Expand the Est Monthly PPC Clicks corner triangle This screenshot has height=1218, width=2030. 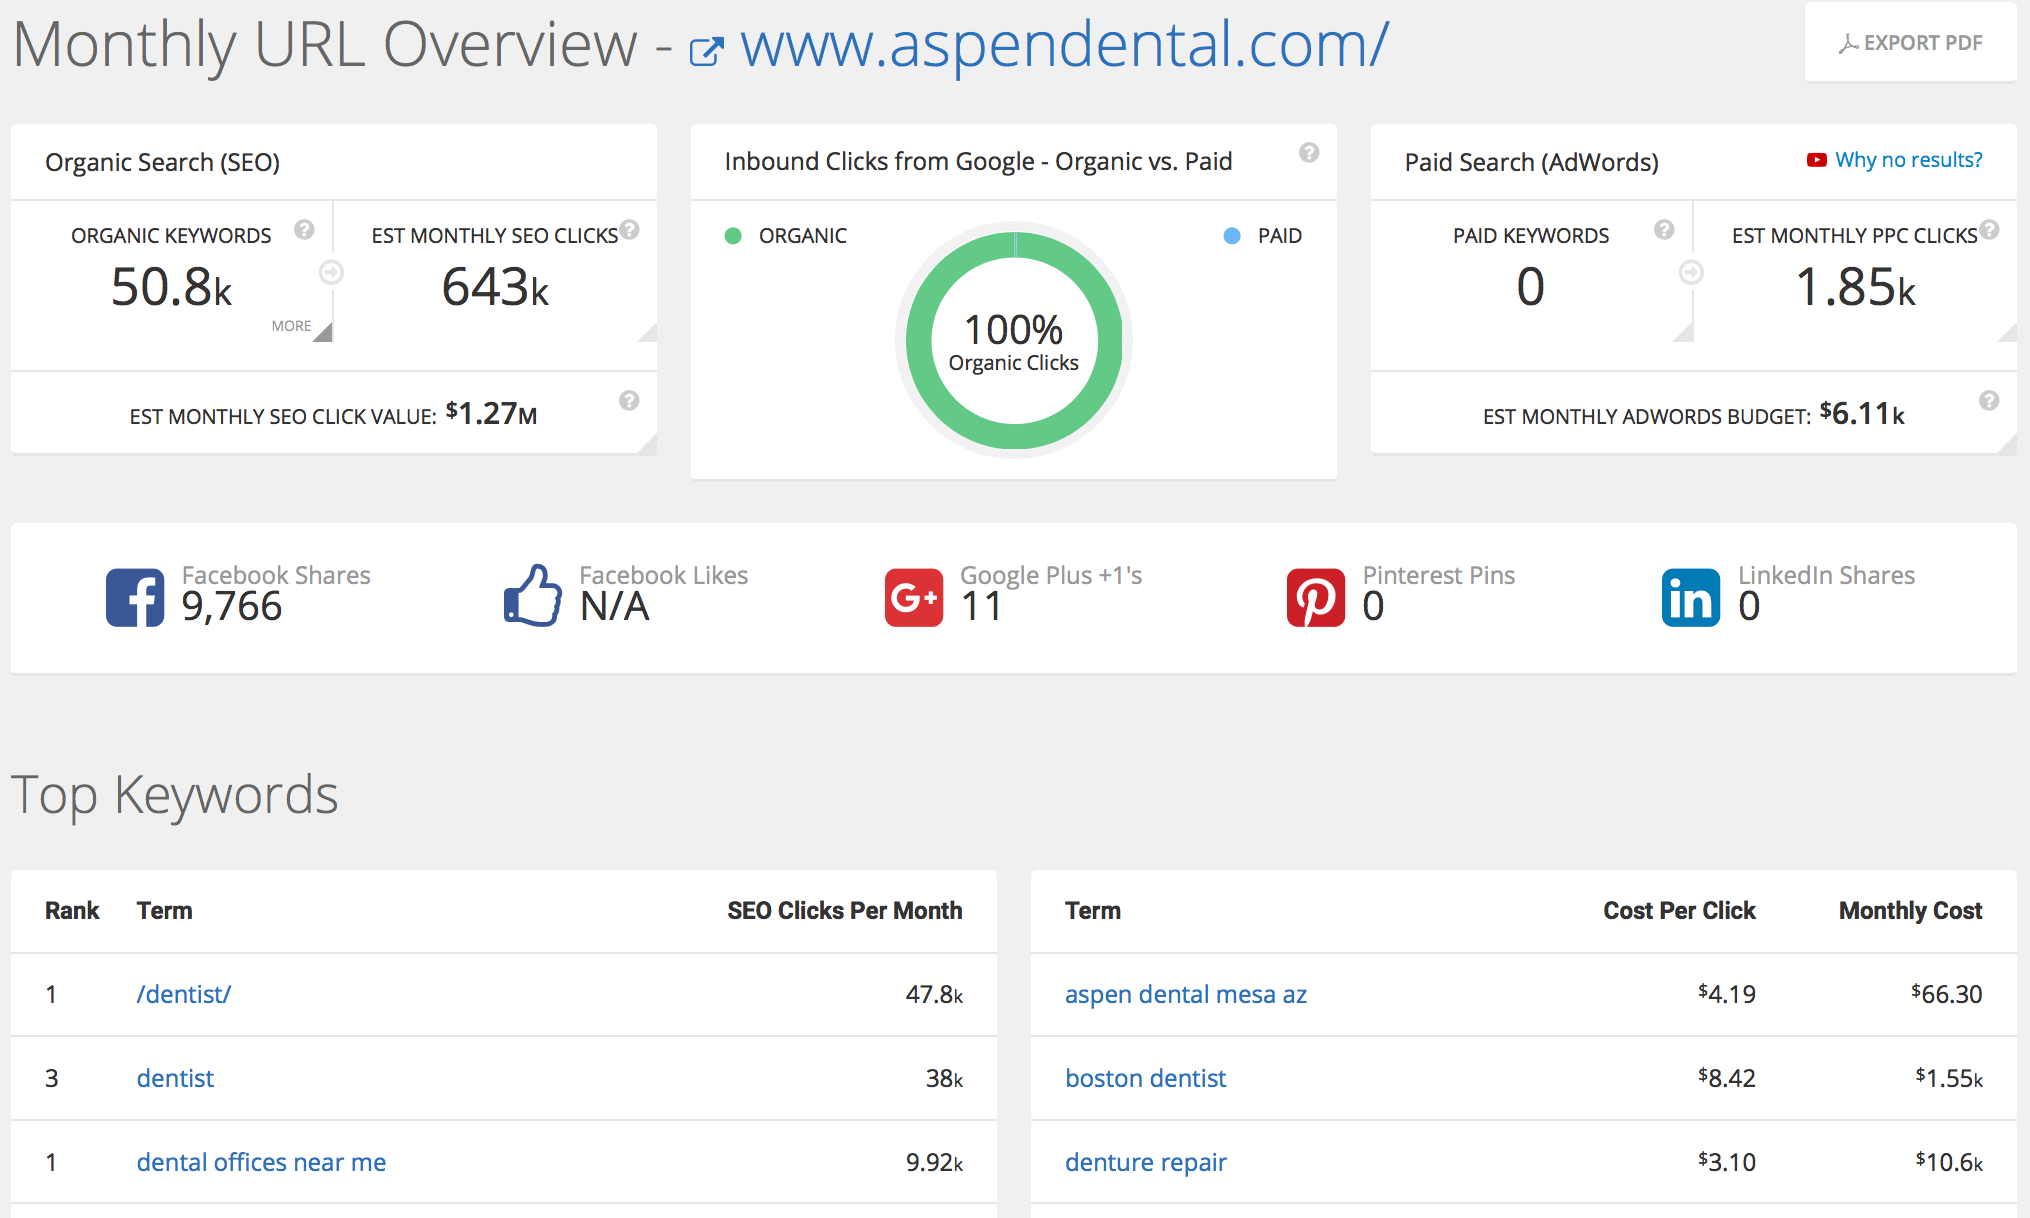2007,333
